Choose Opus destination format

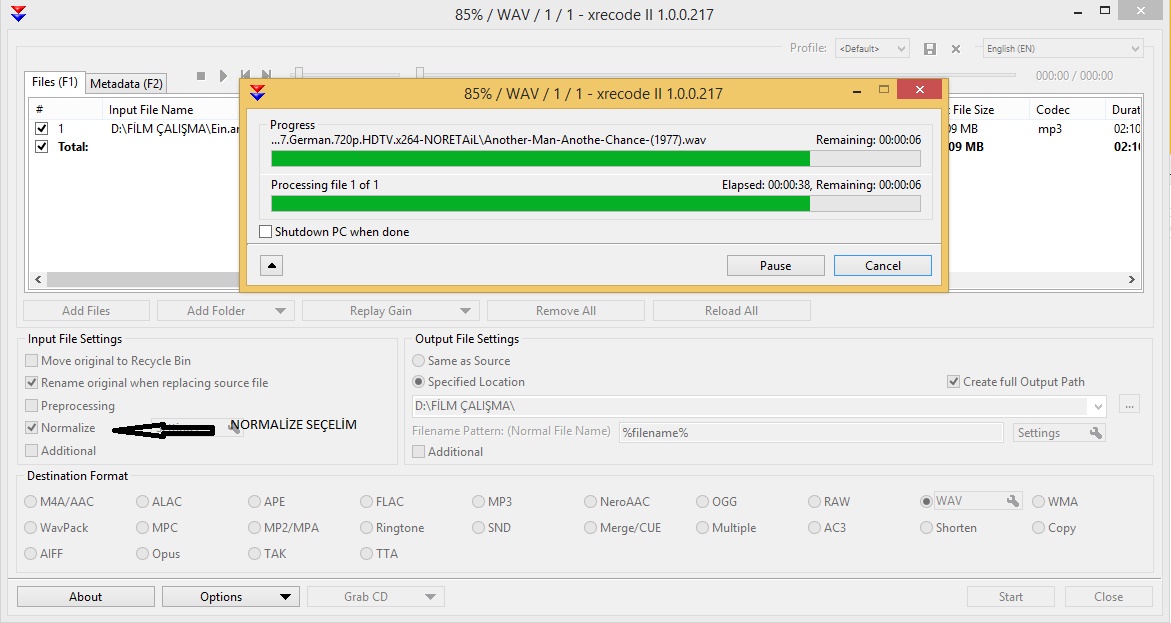[143, 554]
